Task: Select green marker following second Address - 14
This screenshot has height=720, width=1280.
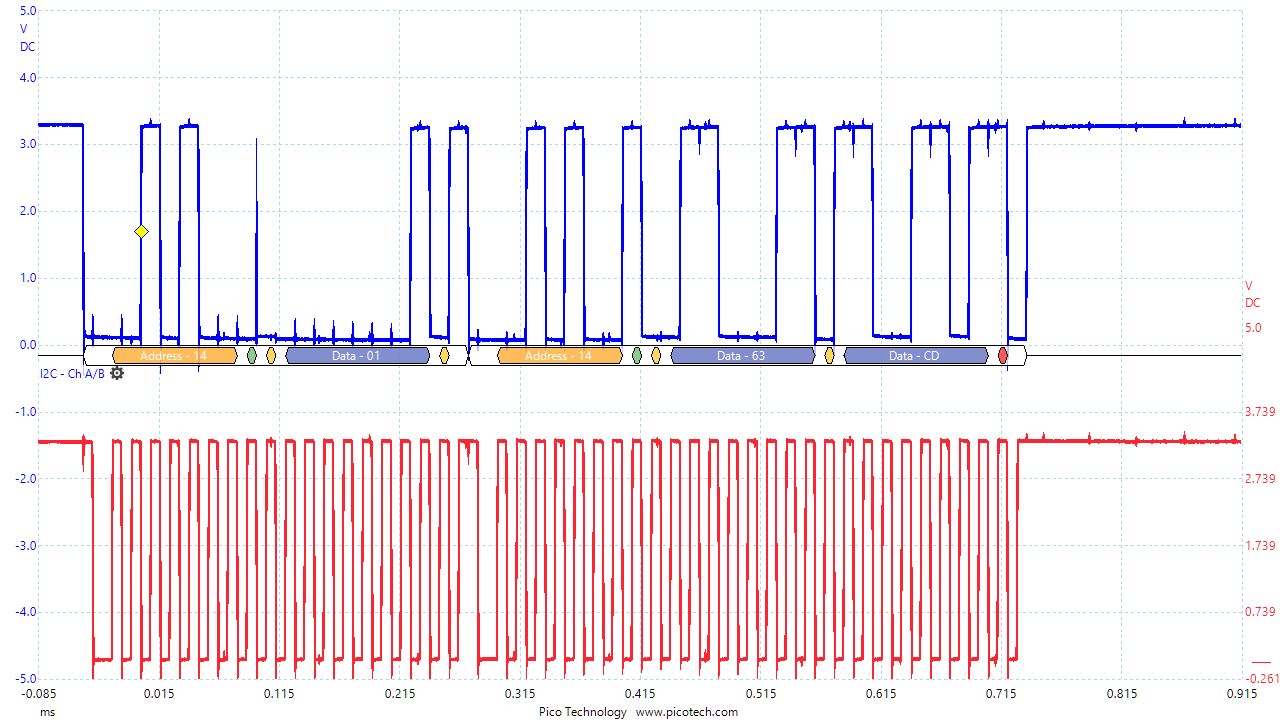Action: click(x=637, y=355)
